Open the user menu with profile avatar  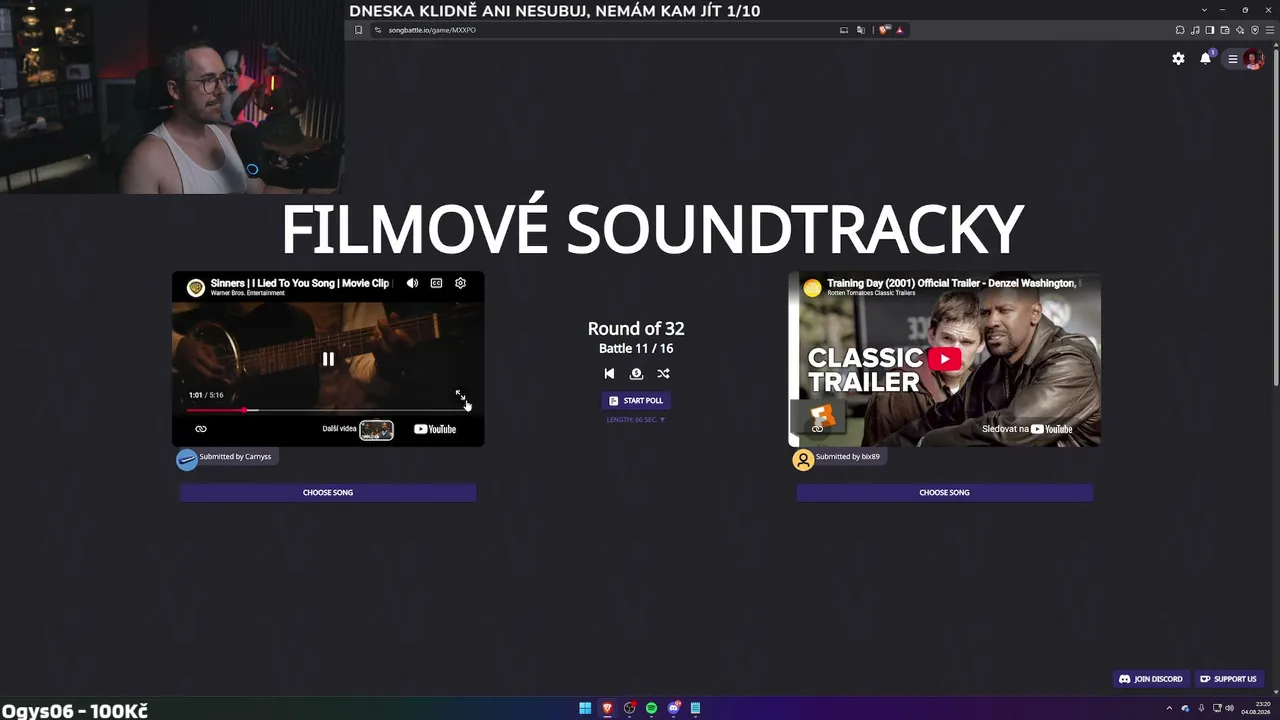click(x=1245, y=59)
